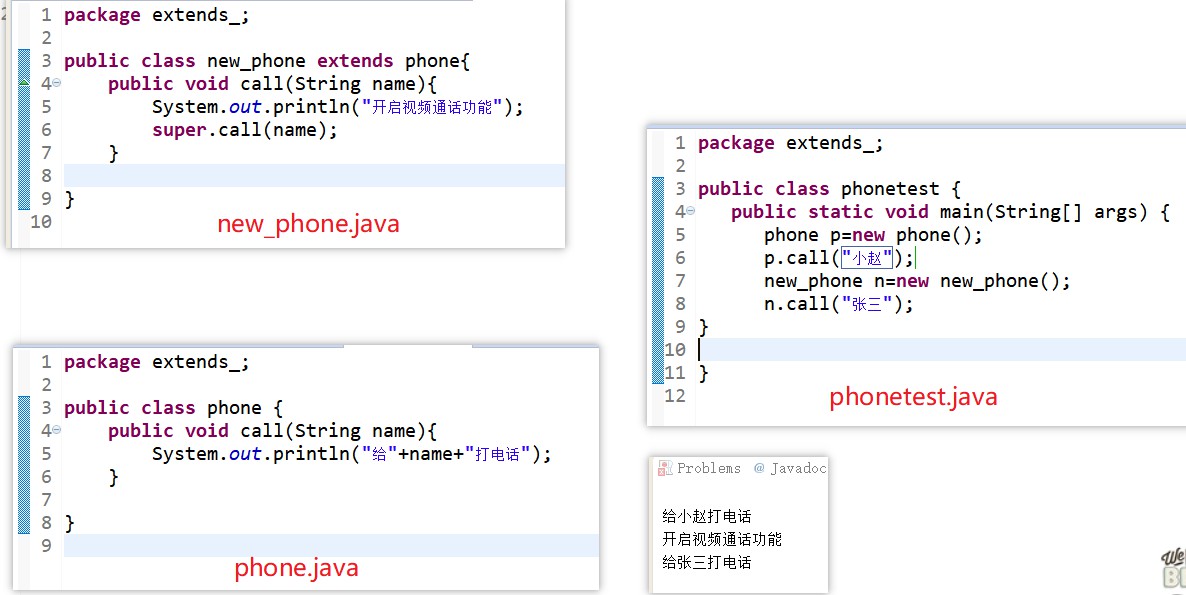Click 'public static void main(String[] args) {' line
The width and height of the screenshot is (1186, 595).
pos(950,212)
